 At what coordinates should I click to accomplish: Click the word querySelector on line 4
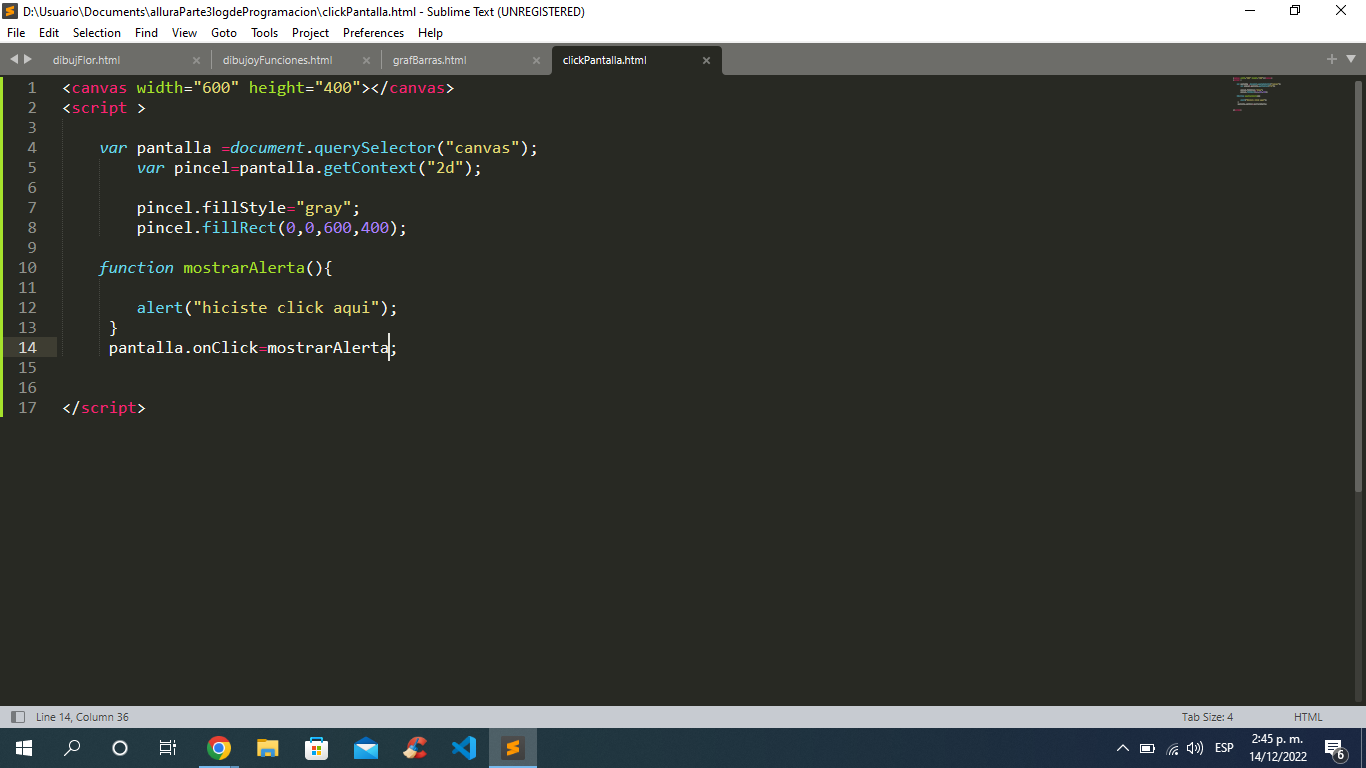click(x=375, y=148)
